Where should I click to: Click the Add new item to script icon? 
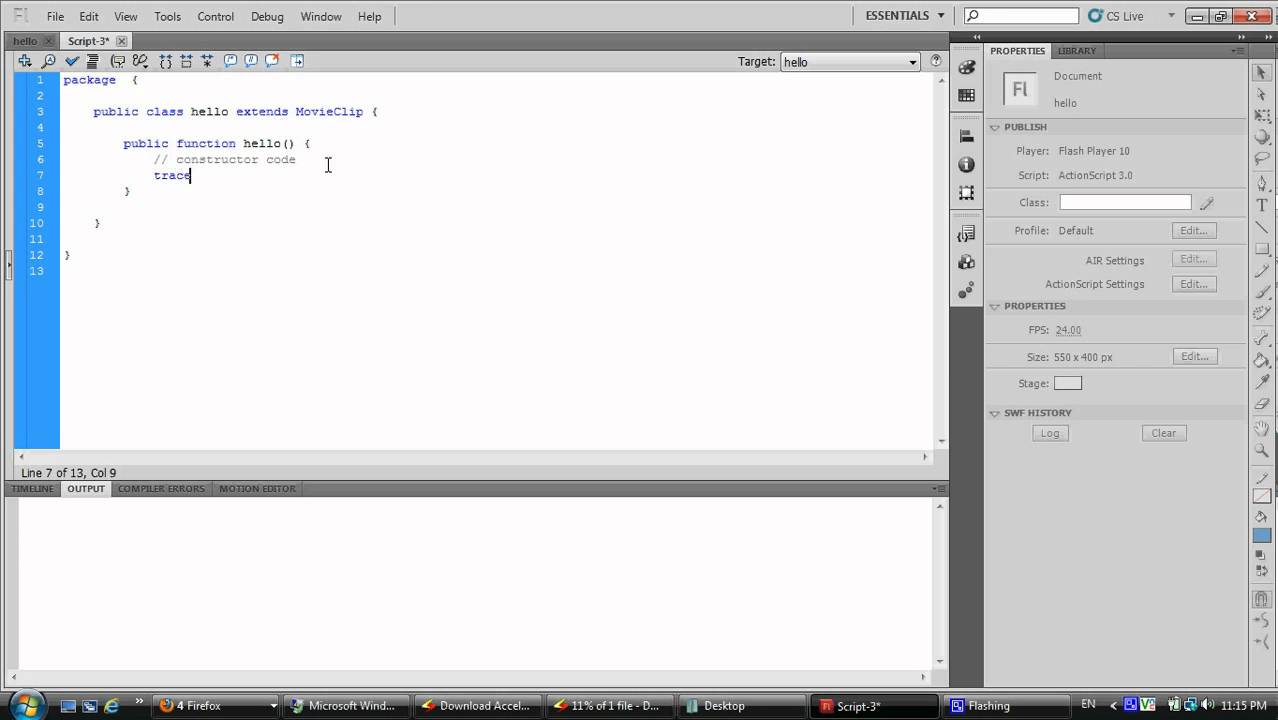(25, 61)
